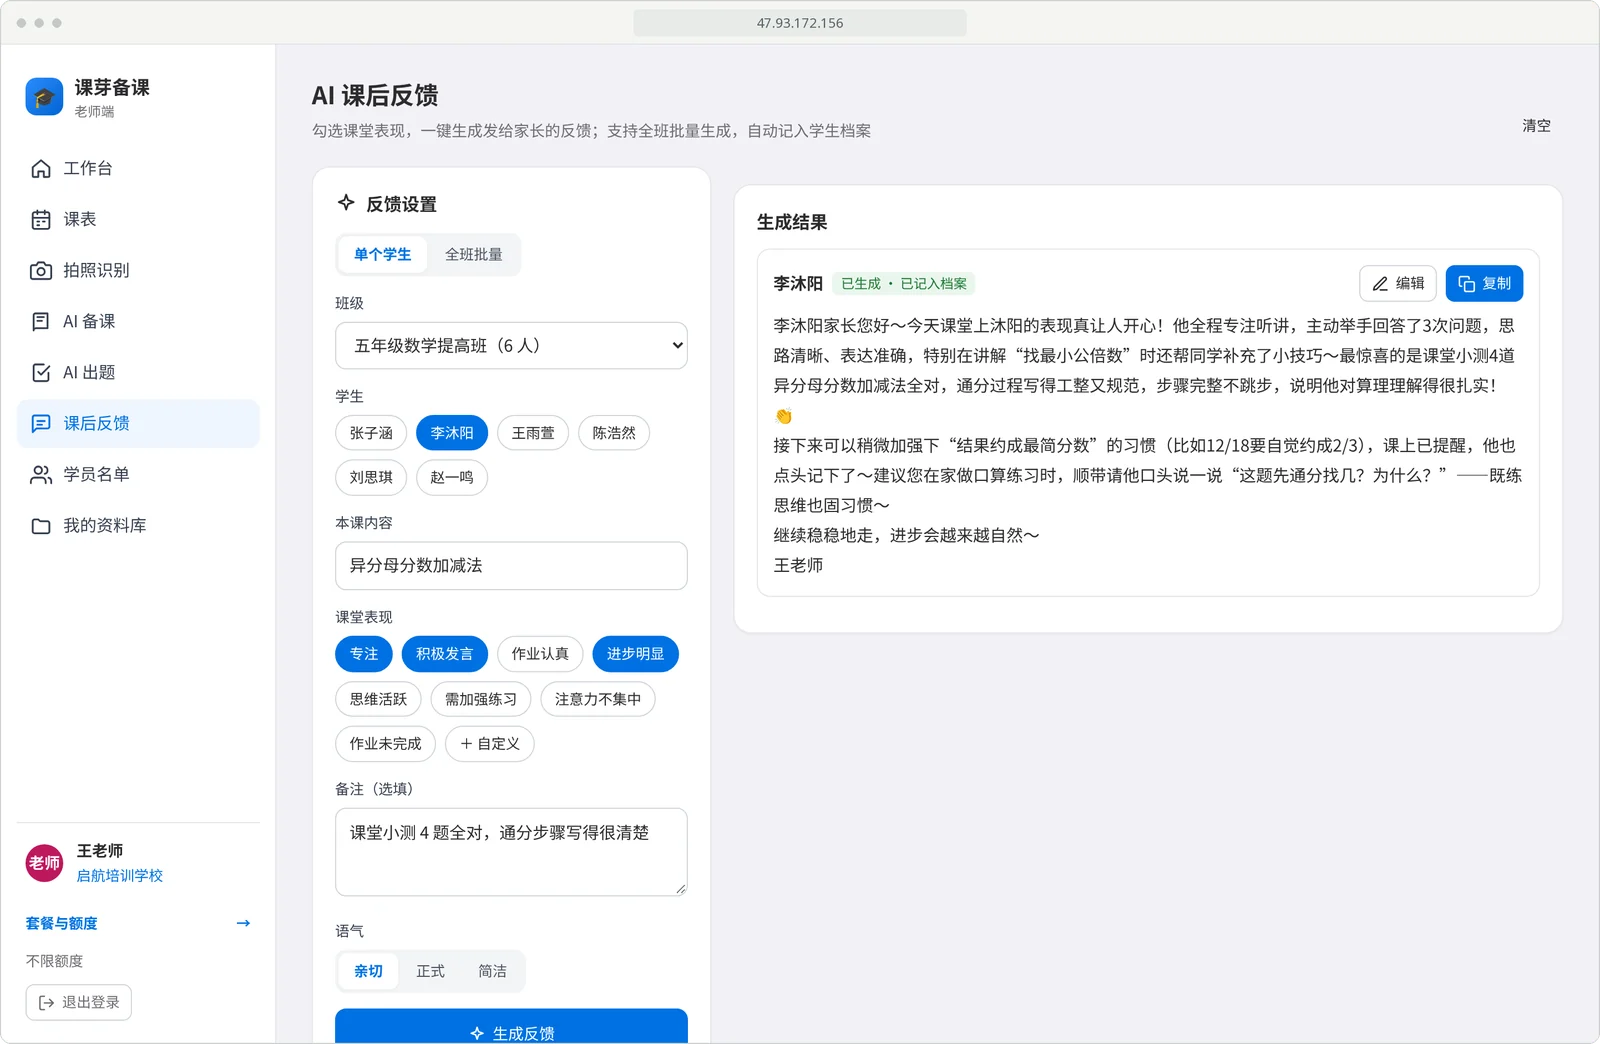Click 清空 to clear results
This screenshot has width=1600, height=1044.
(1536, 126)
